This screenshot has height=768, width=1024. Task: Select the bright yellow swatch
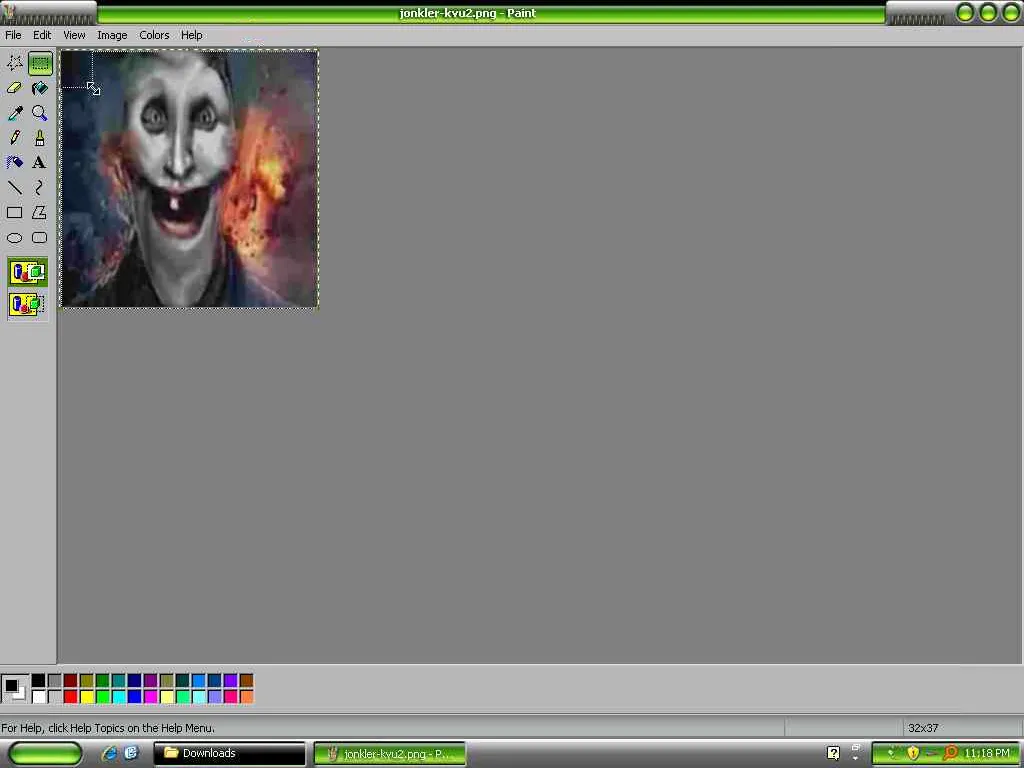point(87,697)
